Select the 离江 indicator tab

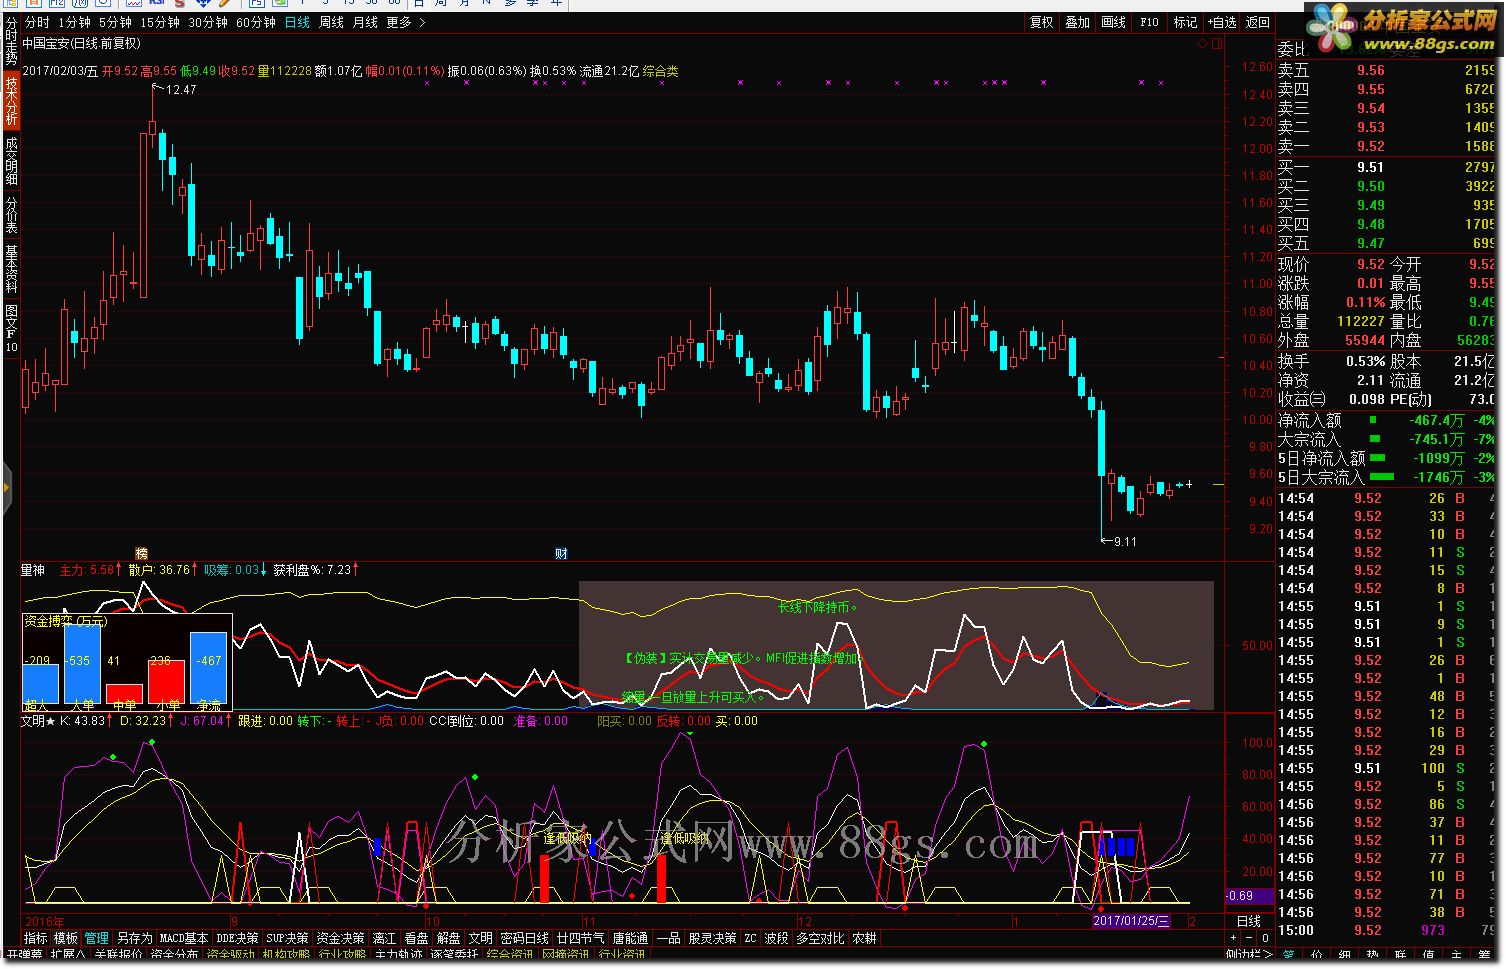click(384, 938)
